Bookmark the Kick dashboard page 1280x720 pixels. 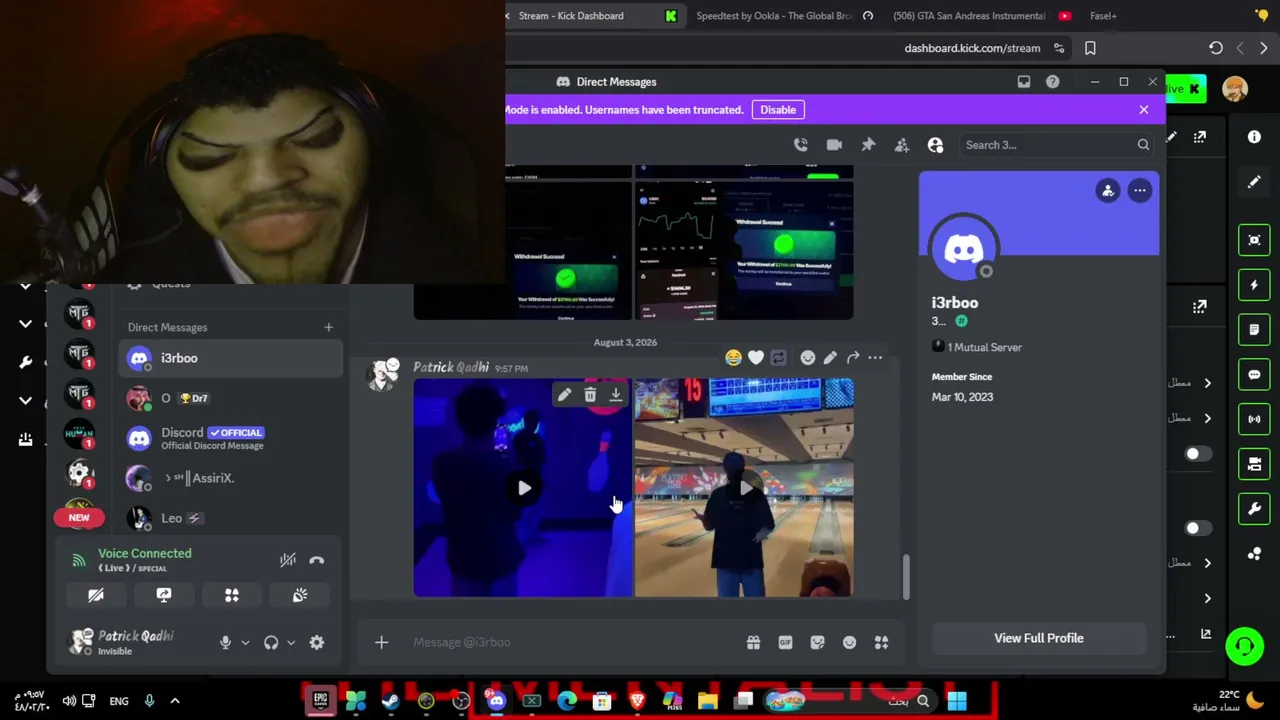(x=1090, y=48)
